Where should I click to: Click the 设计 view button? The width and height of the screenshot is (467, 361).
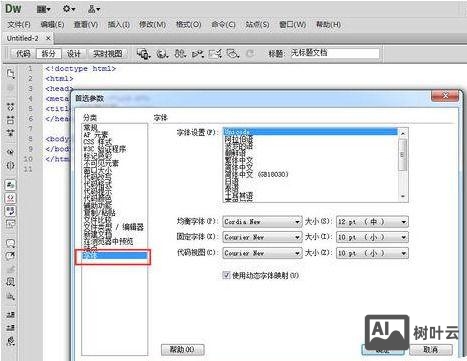coord(74,53)
